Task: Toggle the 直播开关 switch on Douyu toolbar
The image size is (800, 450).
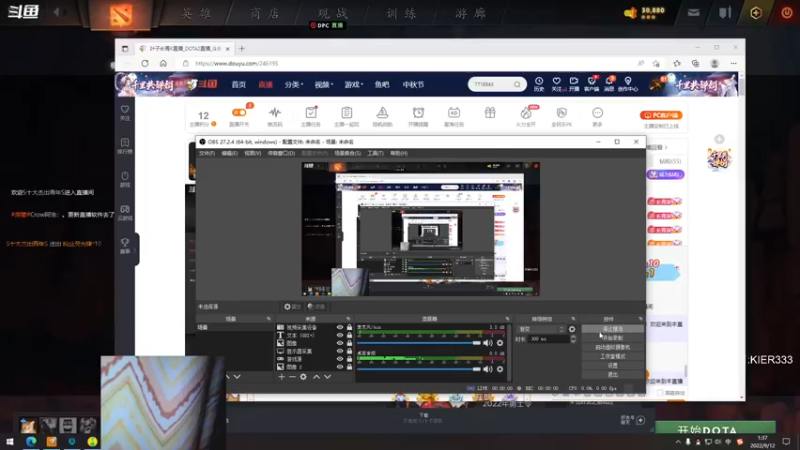Action: pyautogui.click(x=239, y=113)
